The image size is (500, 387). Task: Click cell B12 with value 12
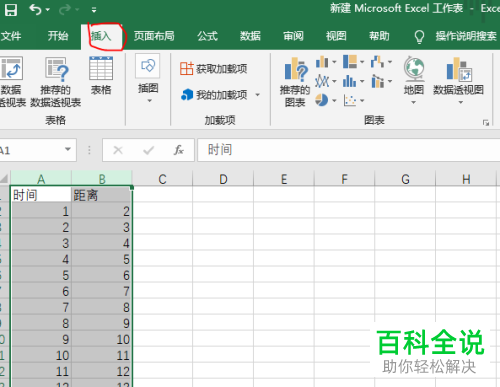click(102, 371)
